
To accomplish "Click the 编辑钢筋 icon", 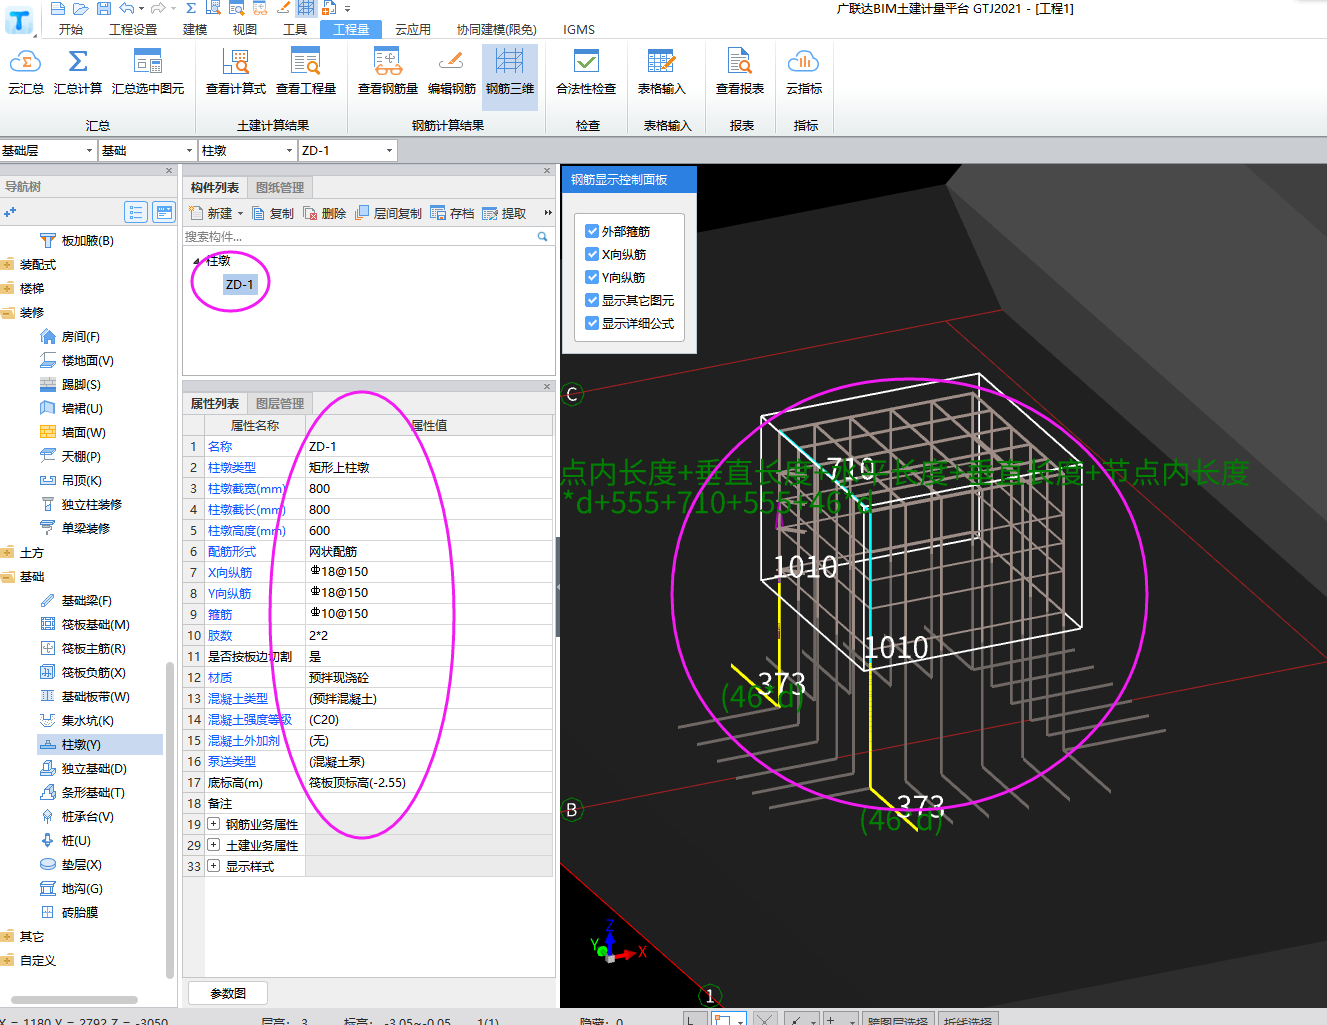I will pos(451,62).
